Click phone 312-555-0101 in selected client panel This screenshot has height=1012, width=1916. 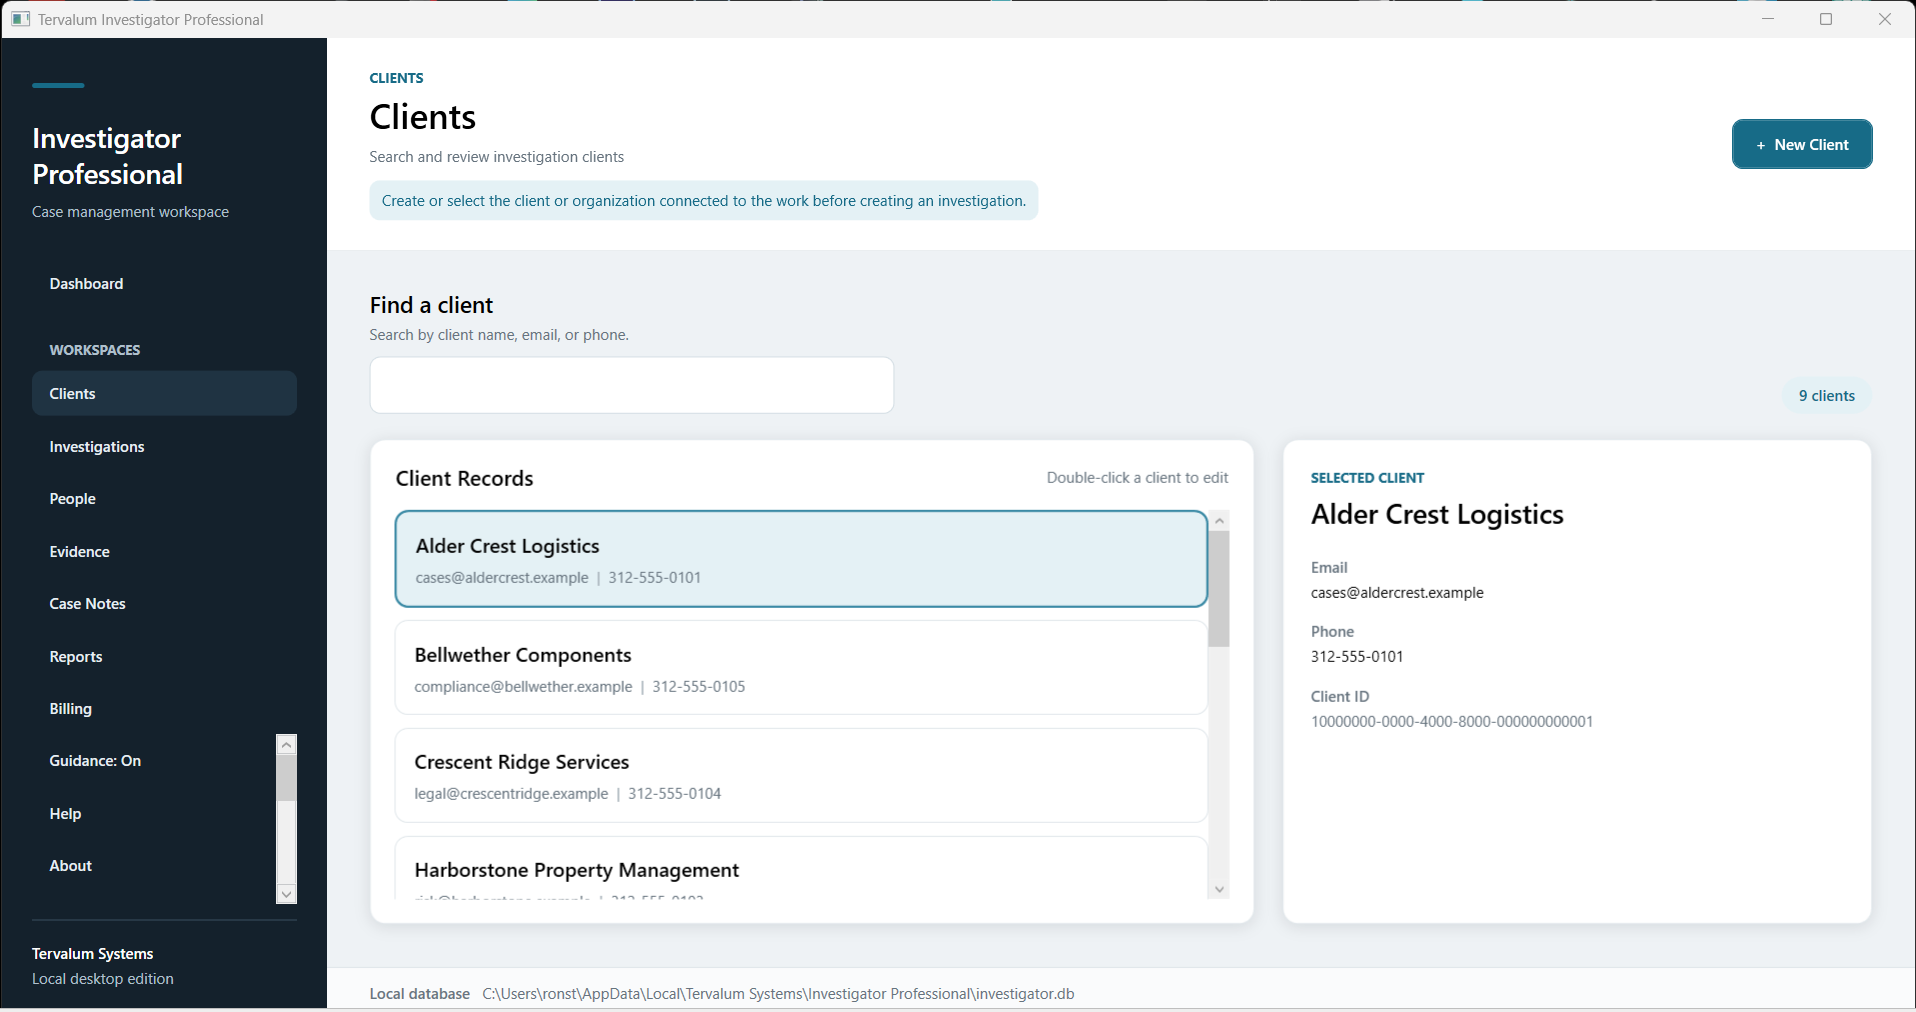pos(1357,656)
